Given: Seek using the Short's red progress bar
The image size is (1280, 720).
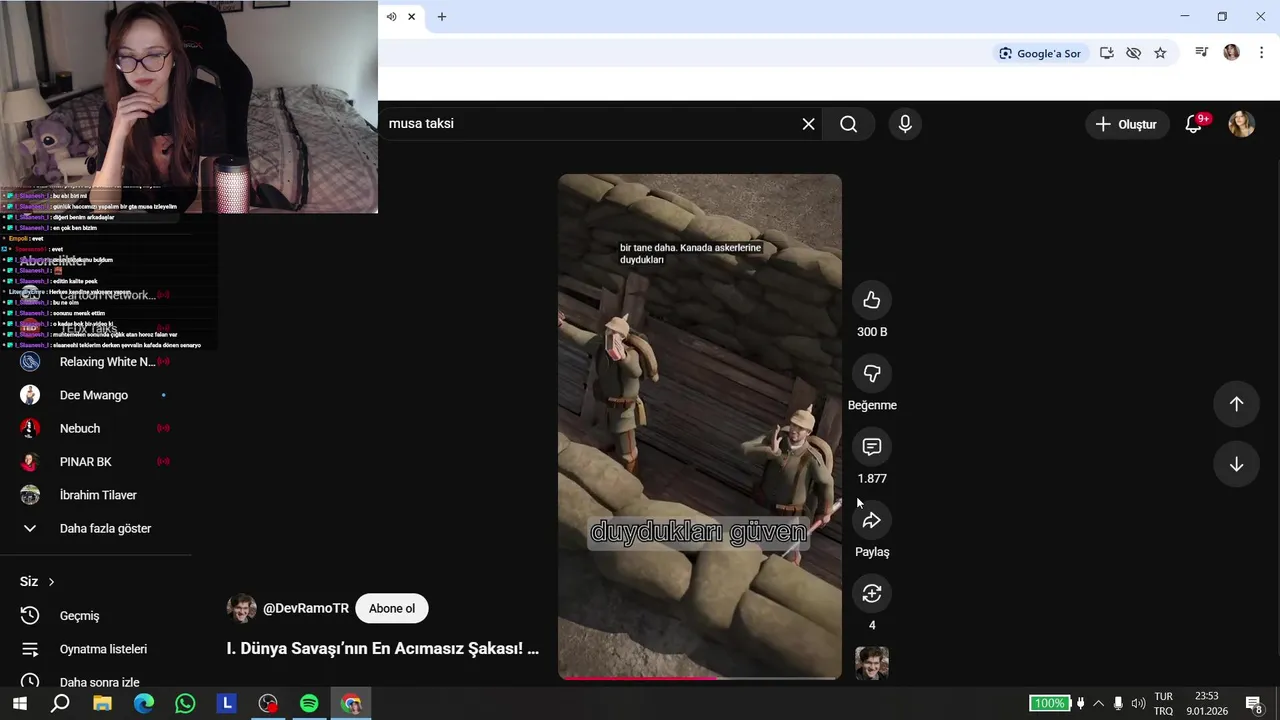Looking at the screenshot, I should [700, 678].
